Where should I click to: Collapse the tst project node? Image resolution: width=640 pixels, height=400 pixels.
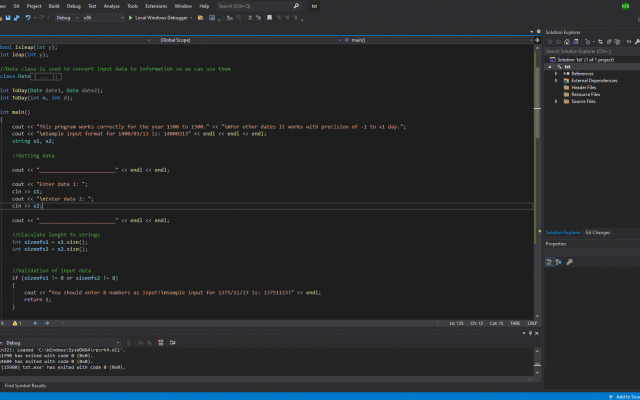tap(549, 67)
